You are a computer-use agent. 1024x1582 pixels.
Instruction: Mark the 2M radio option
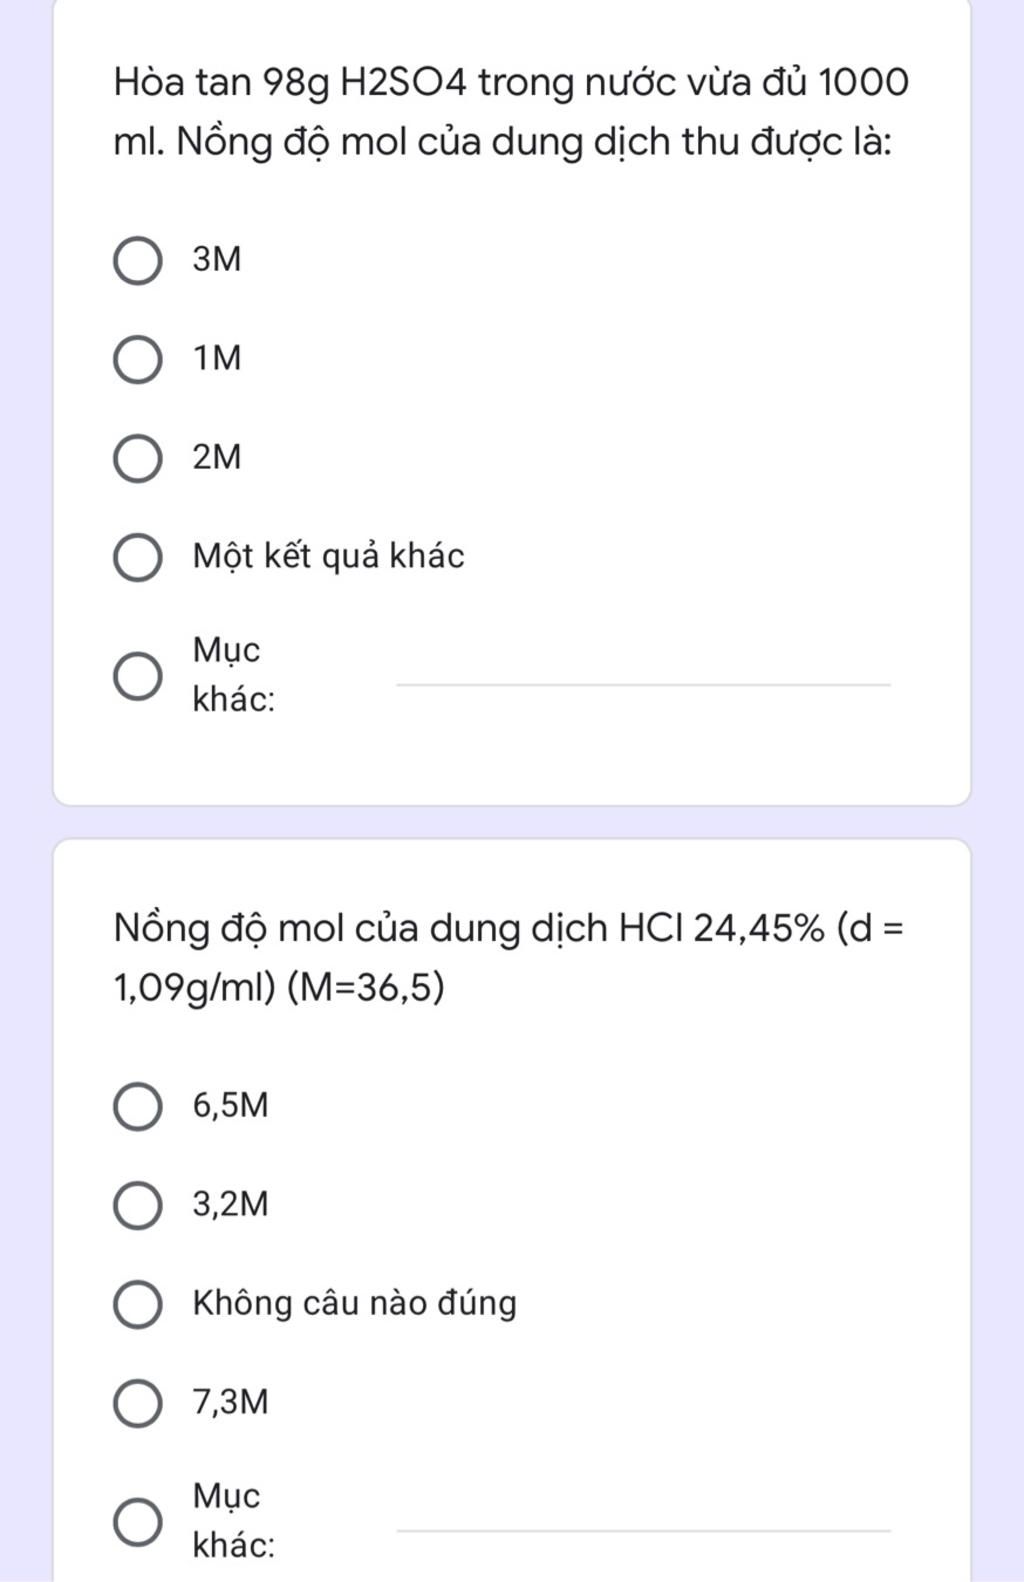[x=138, y=459]
